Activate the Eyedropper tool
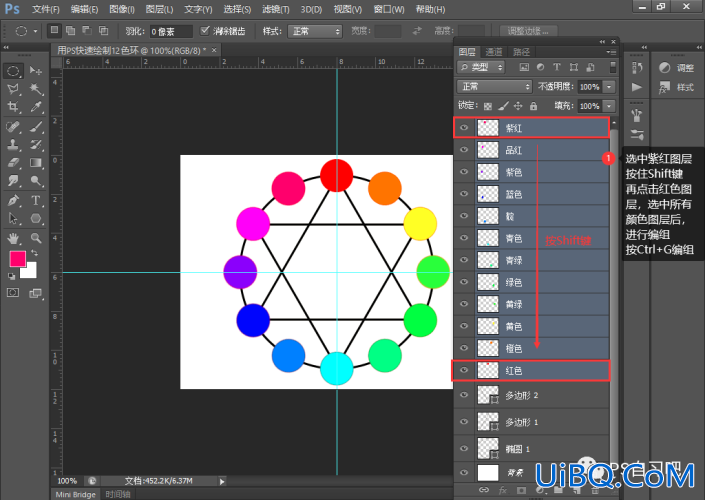The width and height of the screenshot is (705, 500). coord(36,107)
